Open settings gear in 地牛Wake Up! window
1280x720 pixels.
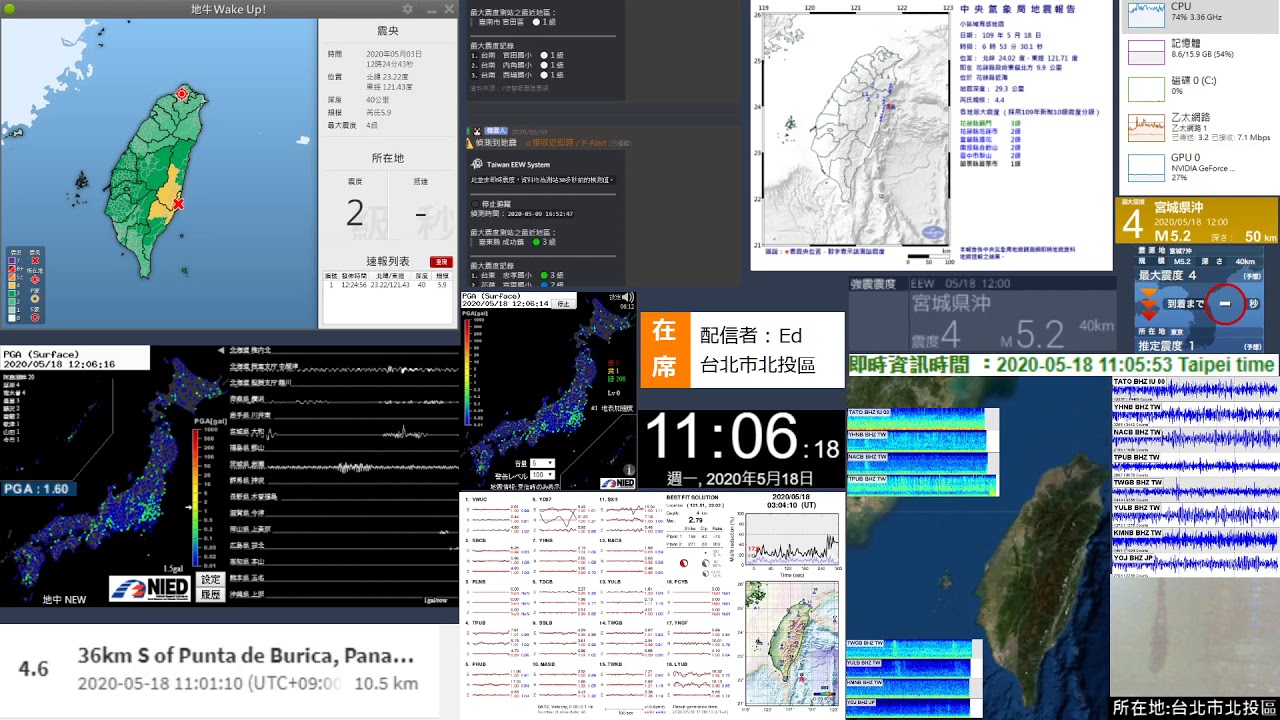point(408,9)
